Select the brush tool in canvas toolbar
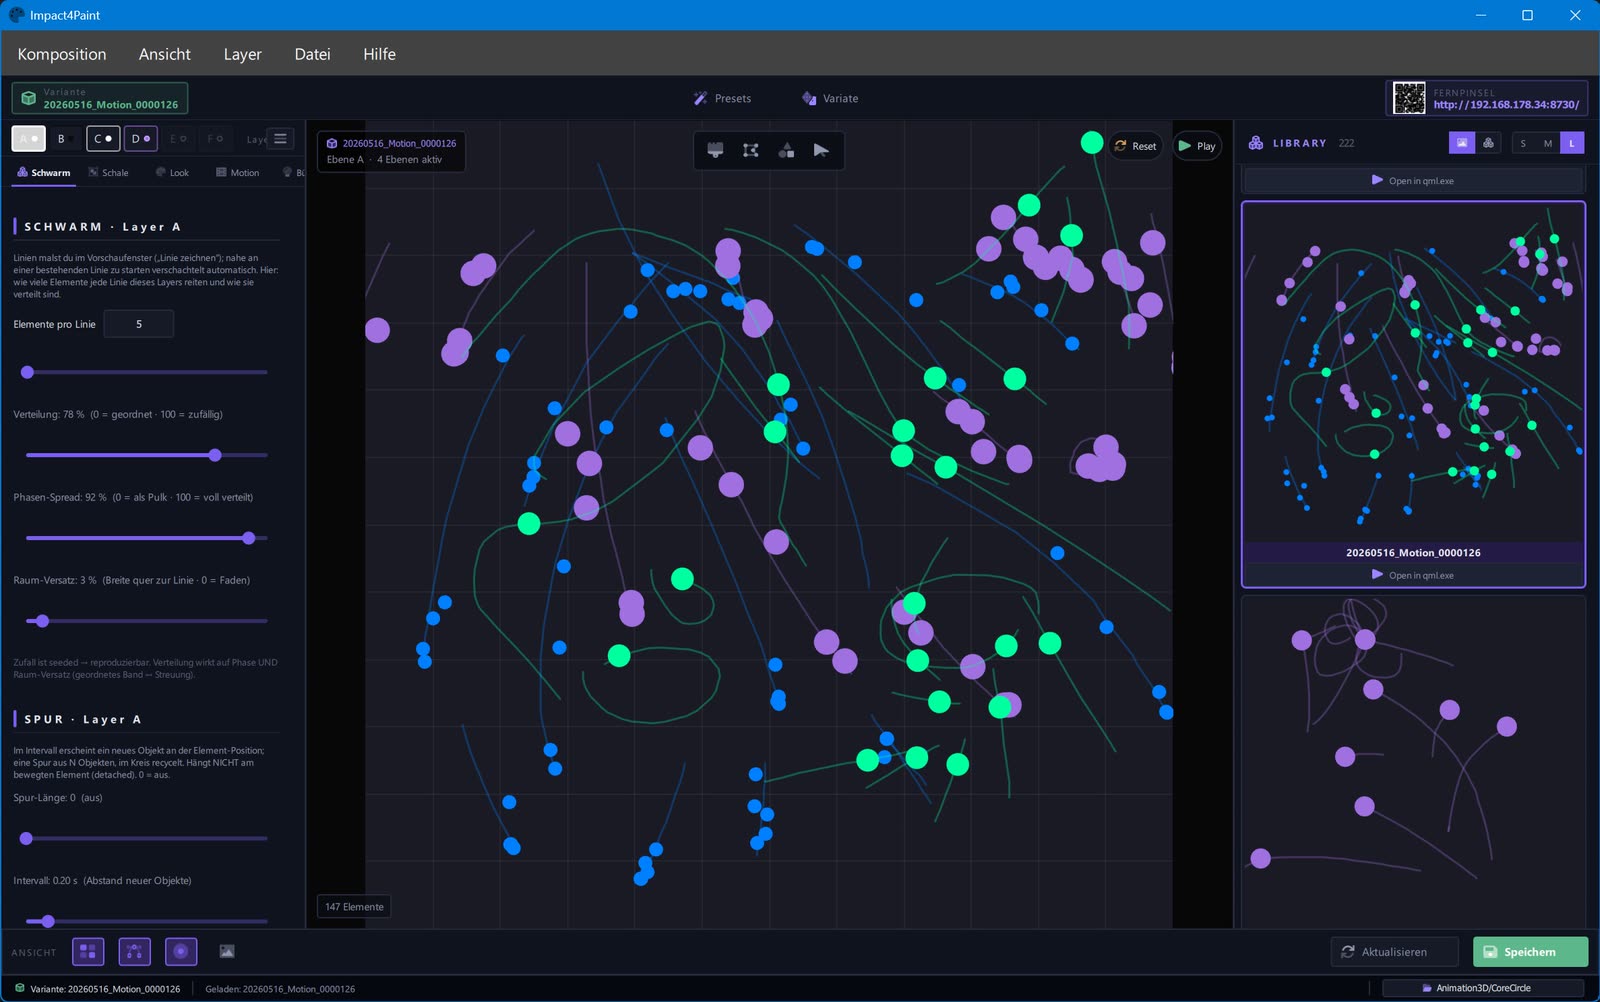1600x1002 pixels. 715,150
